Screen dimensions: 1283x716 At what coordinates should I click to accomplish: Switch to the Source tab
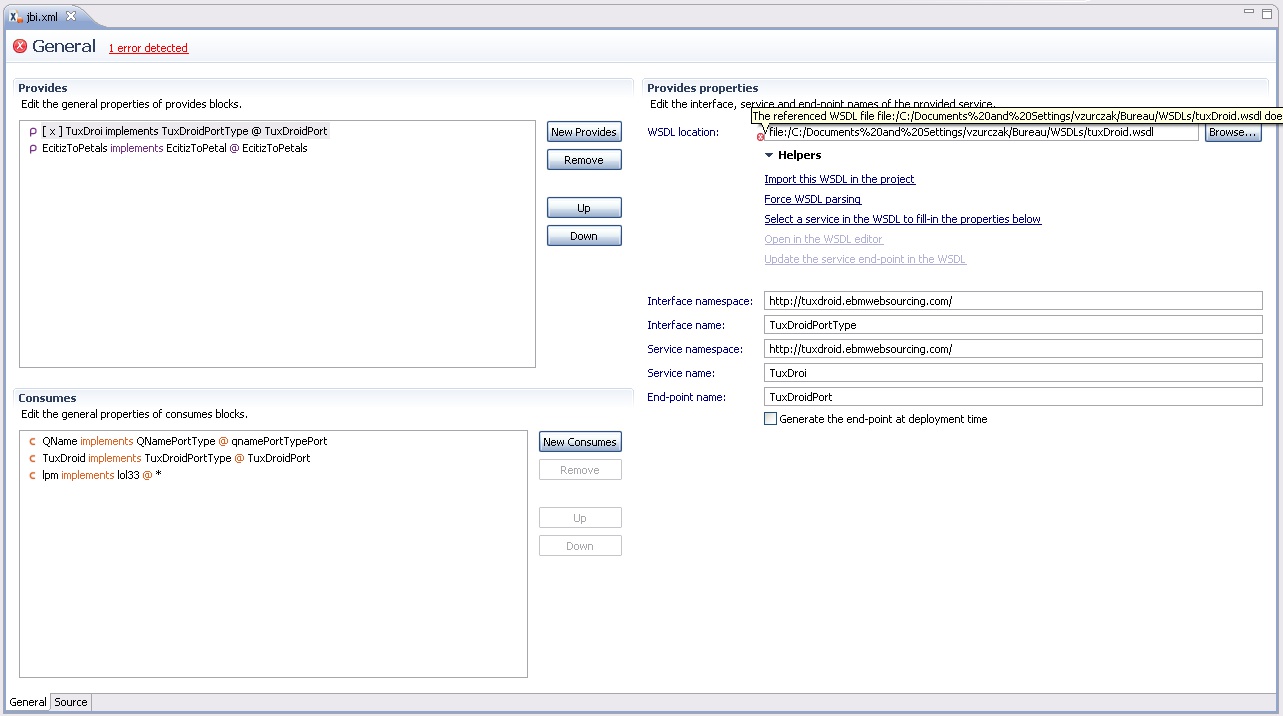point(71,702)
